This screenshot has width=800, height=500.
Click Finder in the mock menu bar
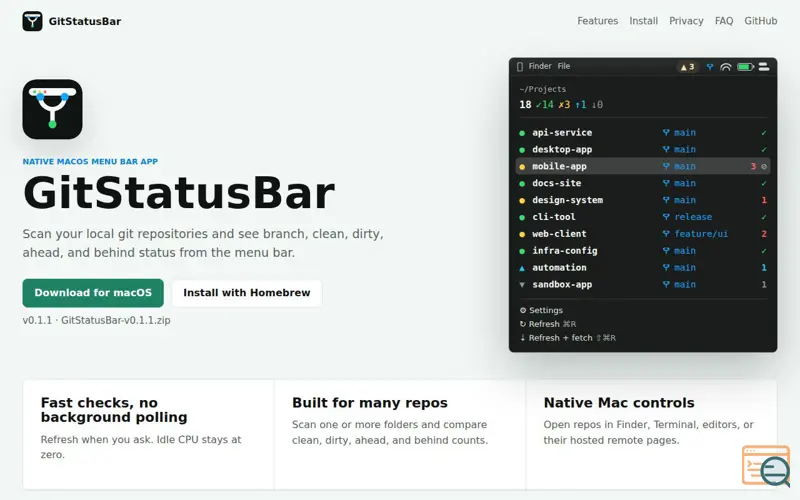540,66
